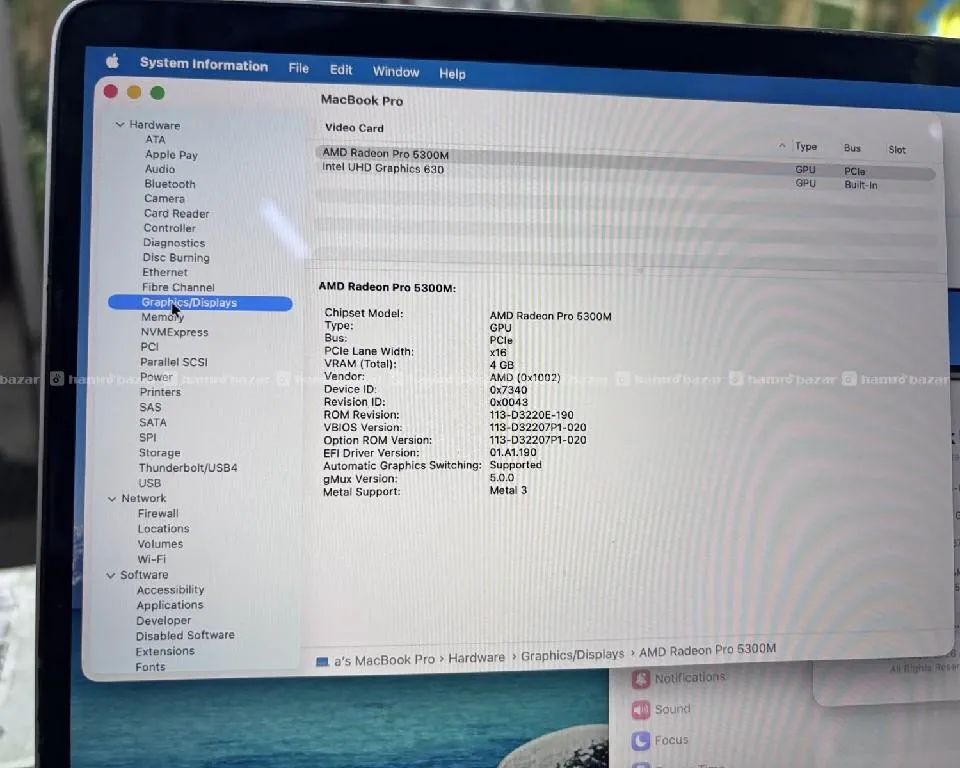The width and height of the screenshot is (960, 768).
Task: Open Focus in the System Settings window
Action: tap(660, 740)
